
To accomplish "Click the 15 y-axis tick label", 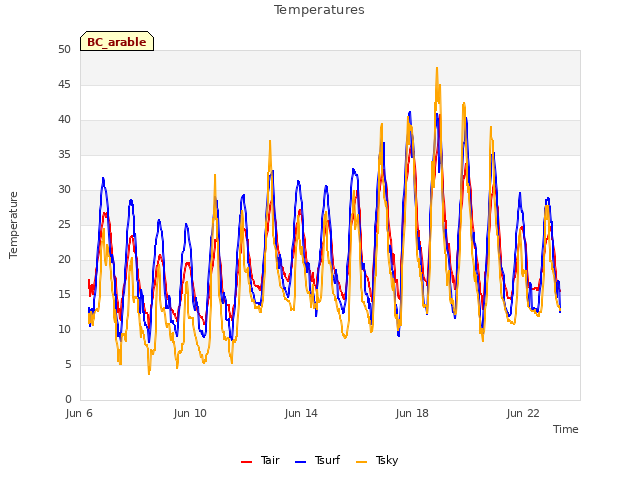I will click(64, 294).
